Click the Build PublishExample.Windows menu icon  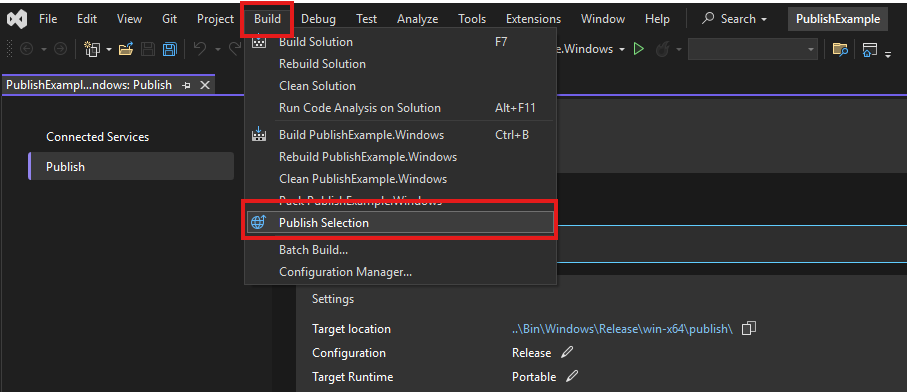point(259,135)
